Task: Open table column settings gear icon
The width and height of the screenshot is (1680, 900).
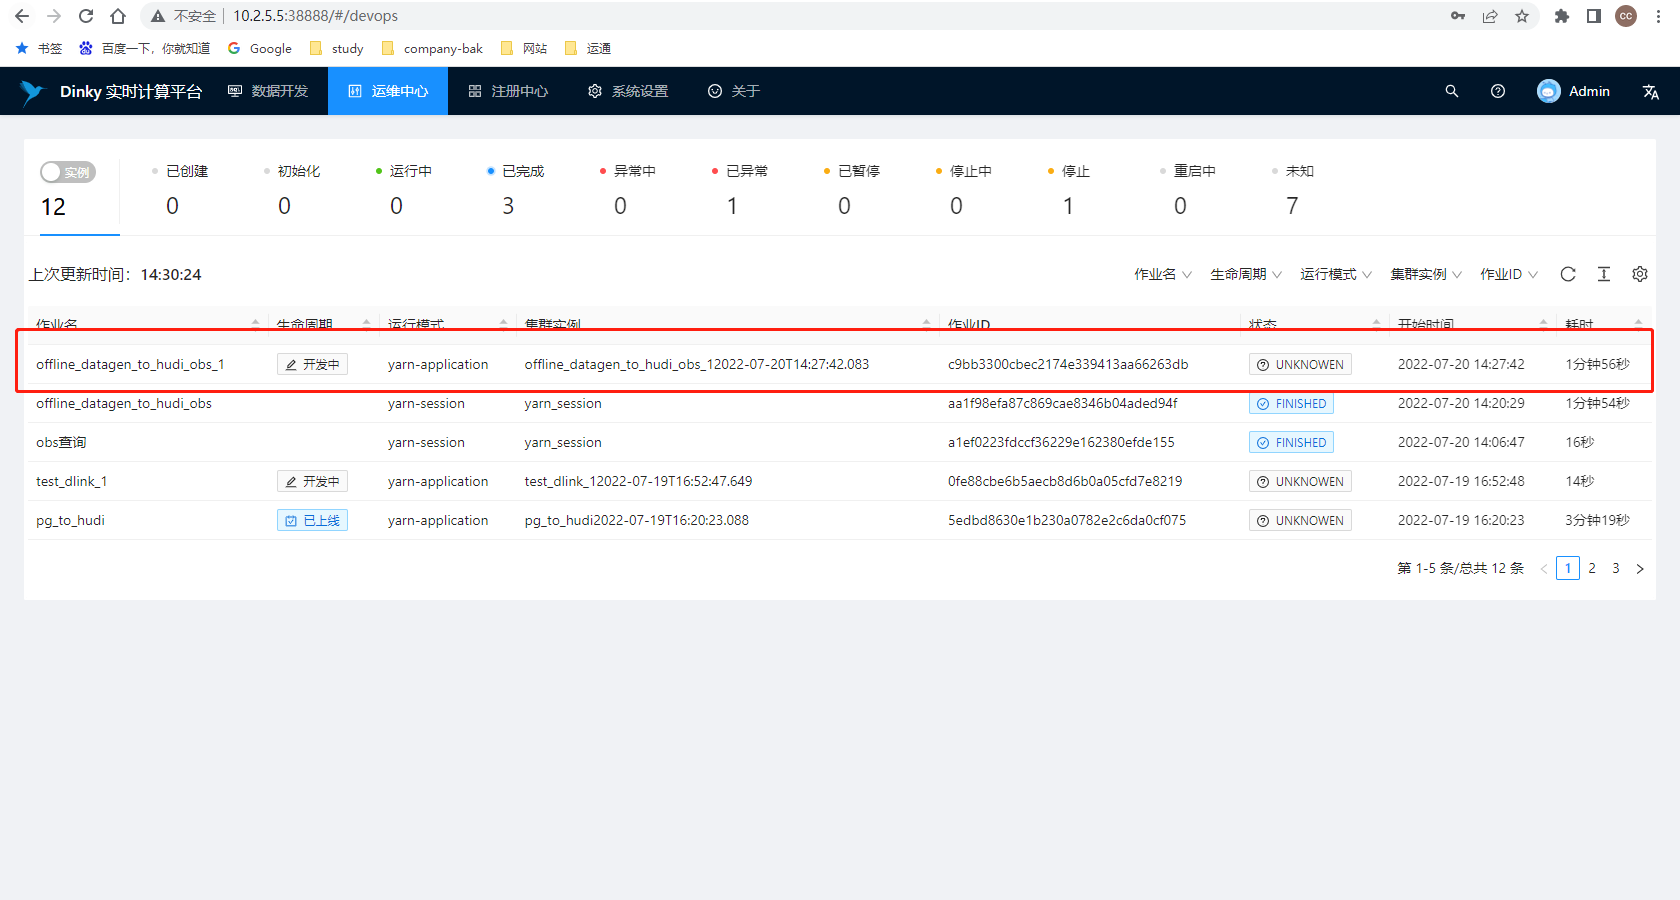Action: 1640,274
